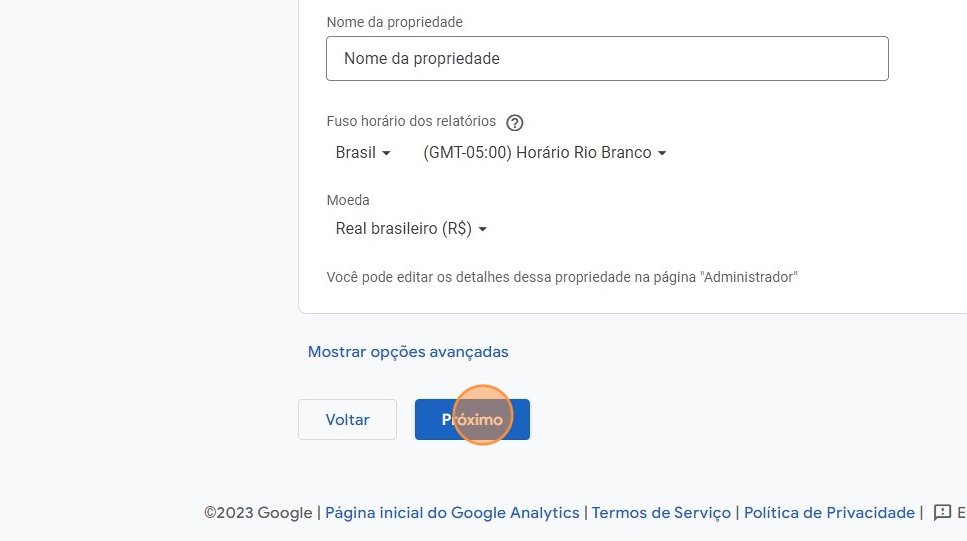The height and width of the screenshot is (541, 967).
Task: Visit the Política de Privacidade link
Action: coord(829,512)
